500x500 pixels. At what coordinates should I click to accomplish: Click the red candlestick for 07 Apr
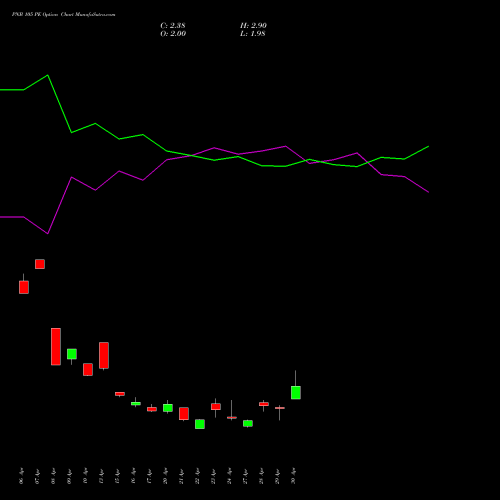(x=40, y=264)
